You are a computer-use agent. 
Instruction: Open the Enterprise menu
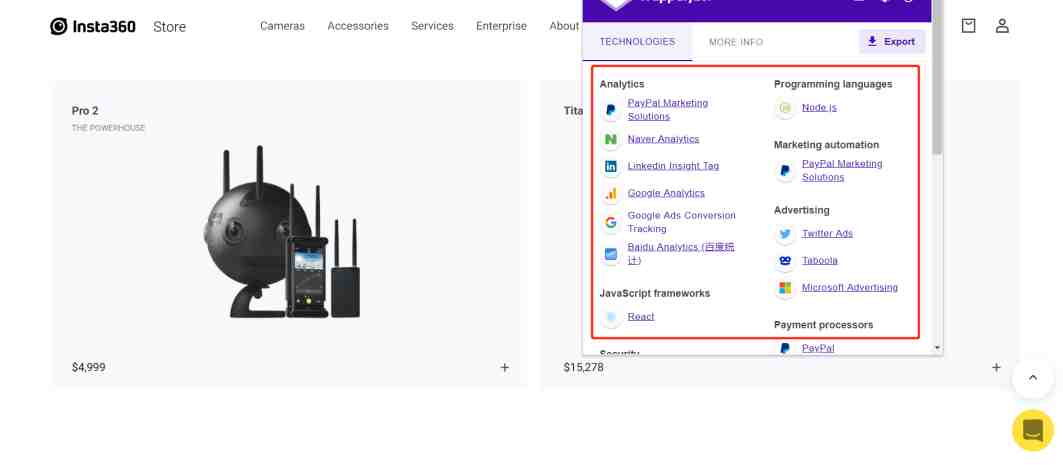click(x=501, y=26)
